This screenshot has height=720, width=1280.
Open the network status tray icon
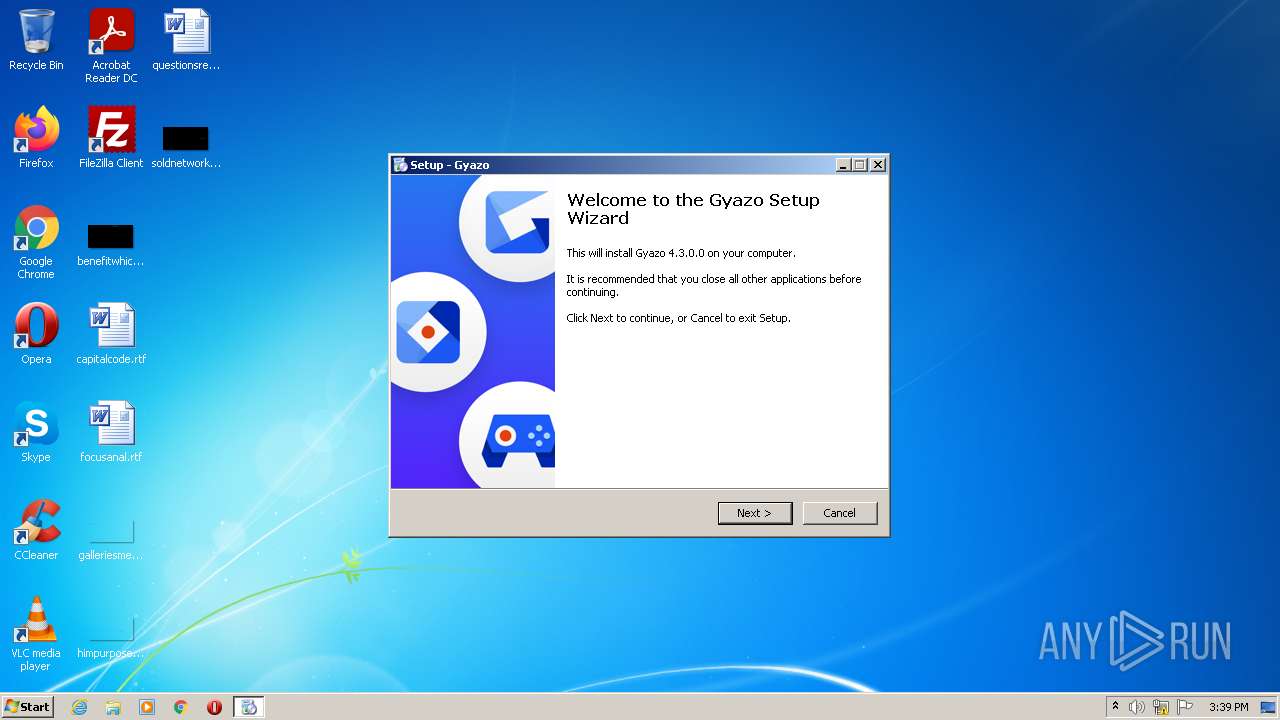pos(1161,707)
